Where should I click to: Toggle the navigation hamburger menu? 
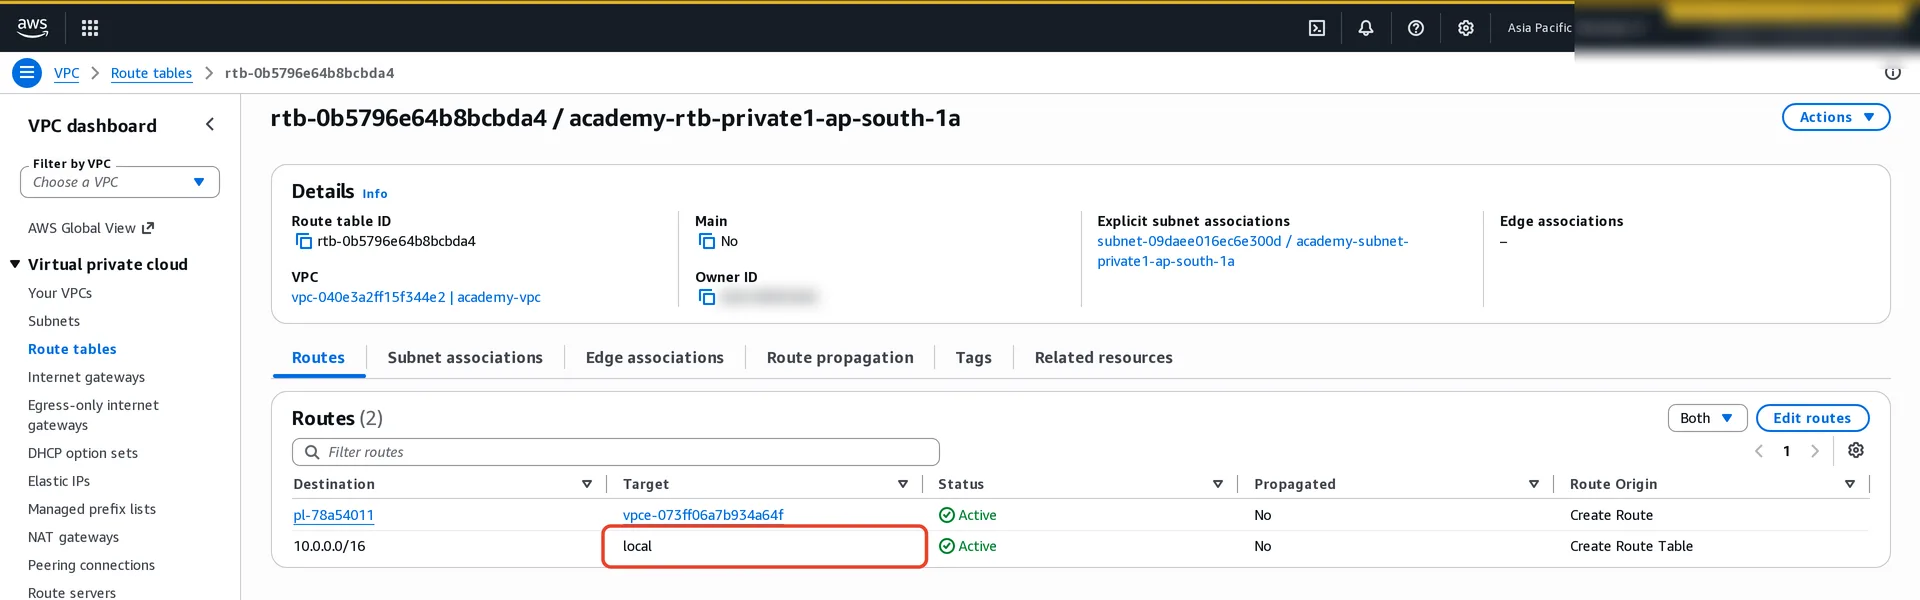(x=27, y=73)
